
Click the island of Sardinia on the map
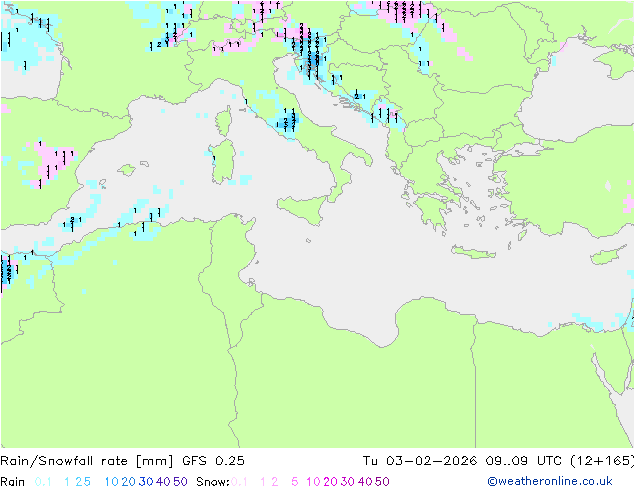pos(223,162)
